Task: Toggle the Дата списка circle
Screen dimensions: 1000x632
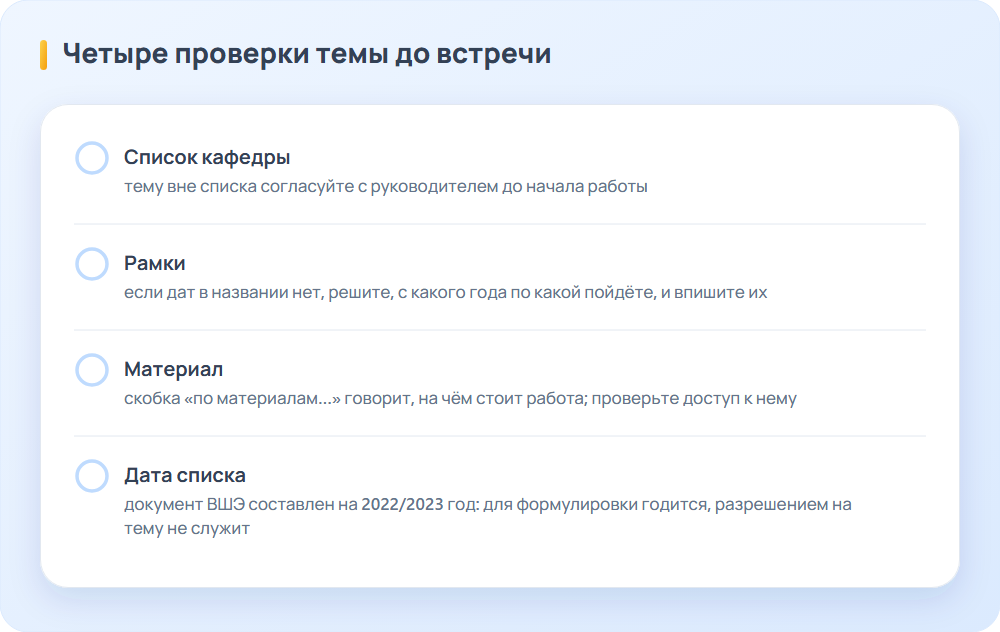Action: point(92,476)
